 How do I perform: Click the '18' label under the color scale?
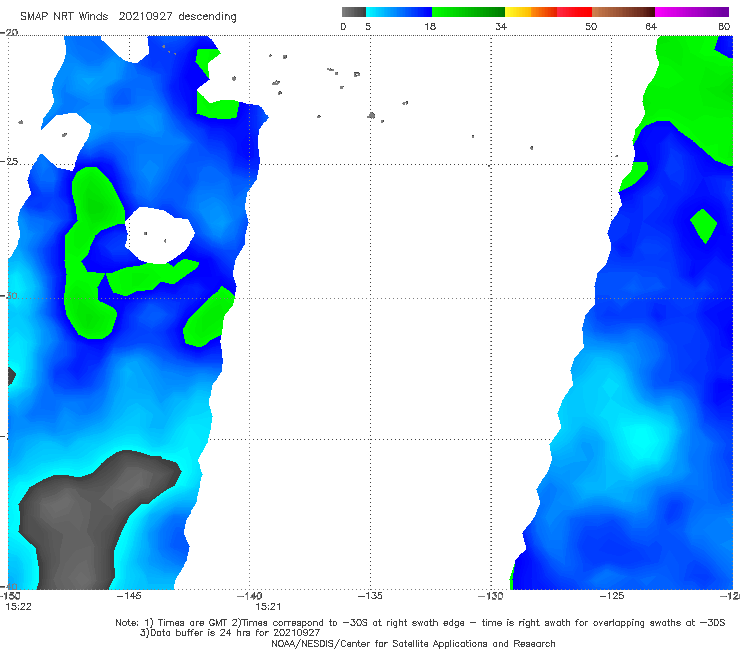click(x=430, y=26)
